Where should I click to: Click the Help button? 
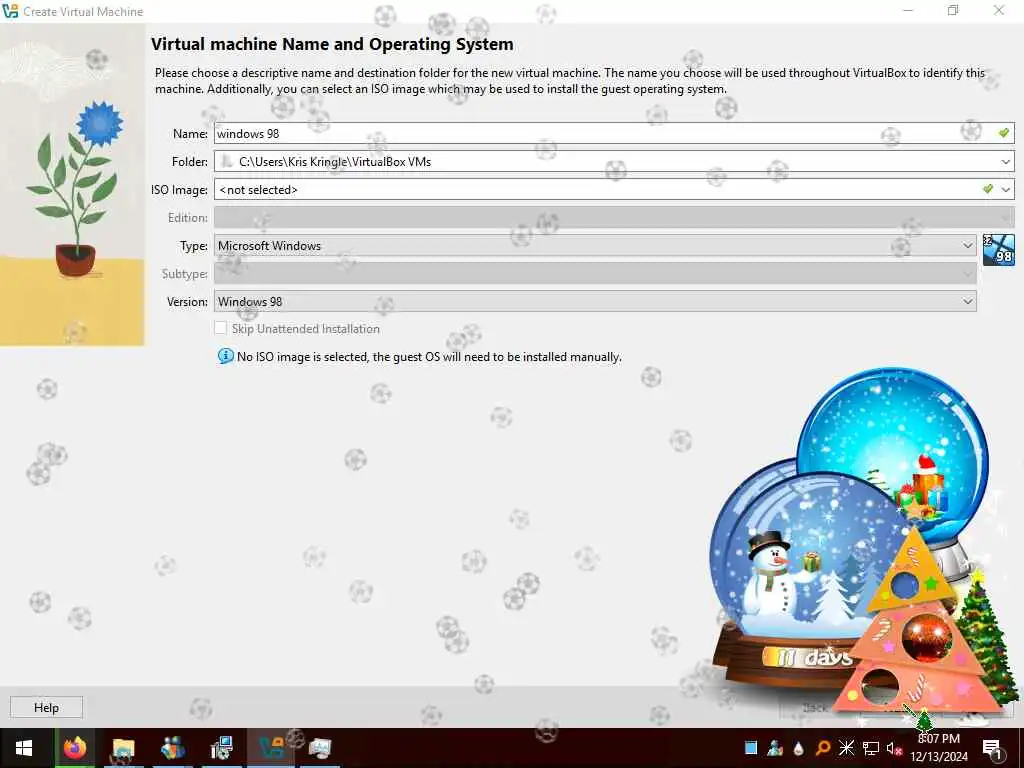tap(46, 707)
